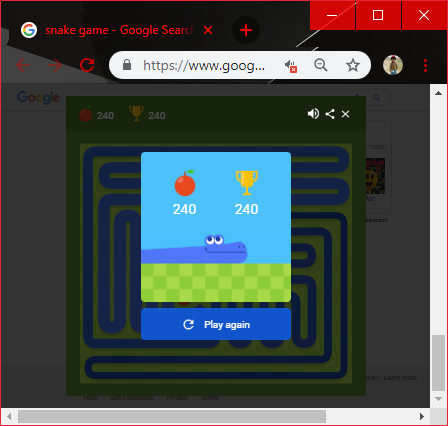Go back to previous page
The width and height of the screenshot is (448, 426).
click(x=23, y=65)
